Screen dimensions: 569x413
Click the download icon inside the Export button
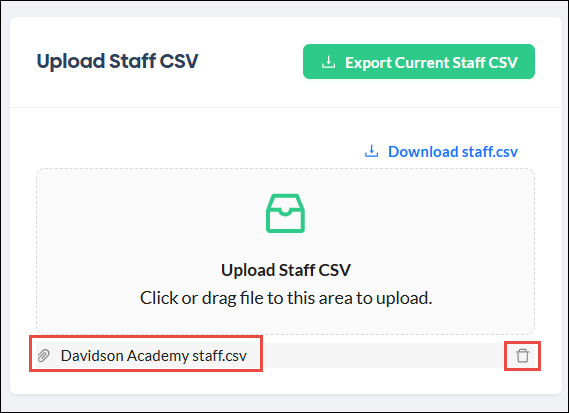tap(328, 62)
